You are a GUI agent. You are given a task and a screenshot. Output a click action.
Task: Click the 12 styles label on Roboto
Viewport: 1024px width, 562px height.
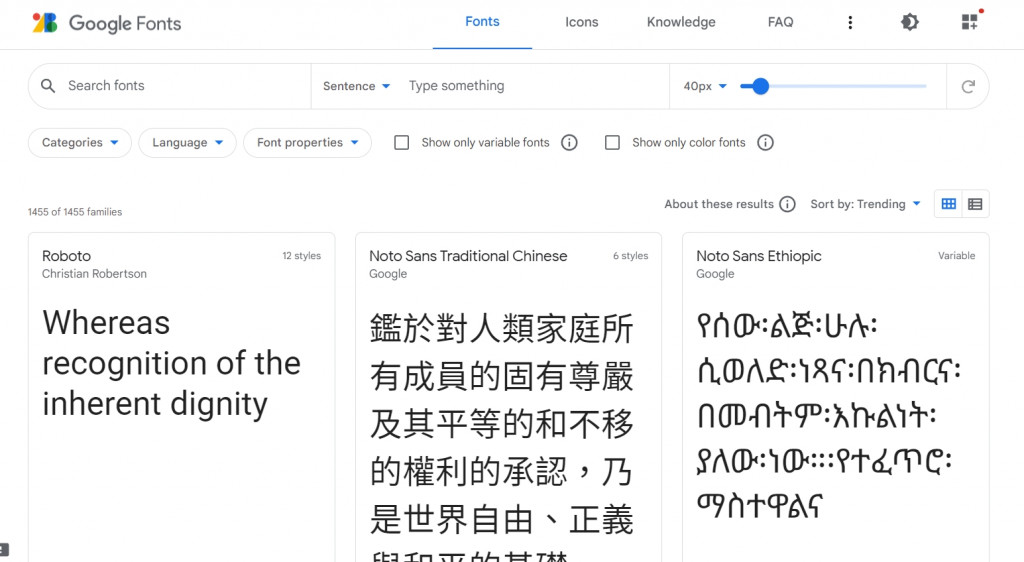[302, 256]
